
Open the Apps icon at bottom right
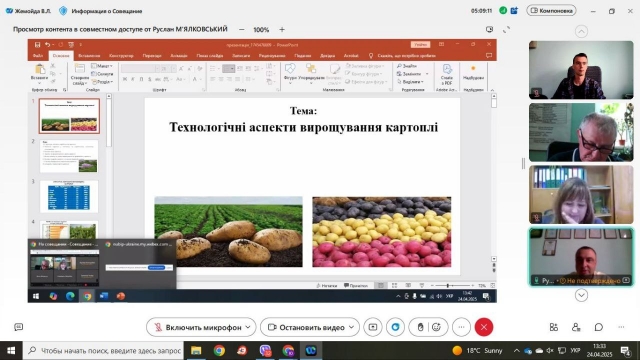coord(553,327)
